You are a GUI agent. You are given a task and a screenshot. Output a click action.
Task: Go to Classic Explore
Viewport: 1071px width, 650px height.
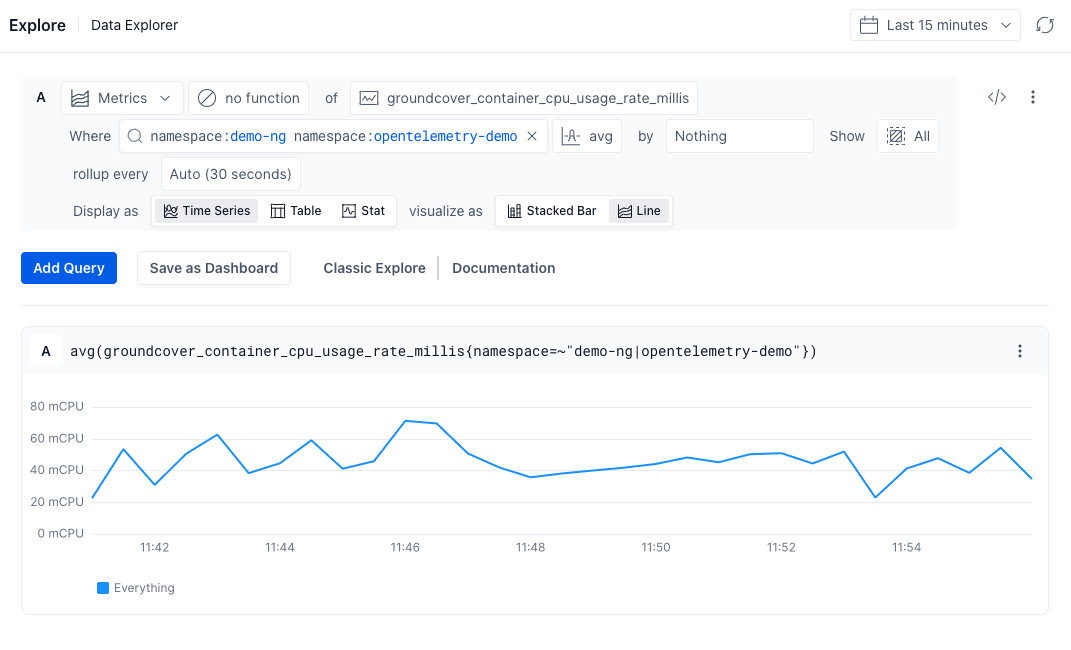374,268
